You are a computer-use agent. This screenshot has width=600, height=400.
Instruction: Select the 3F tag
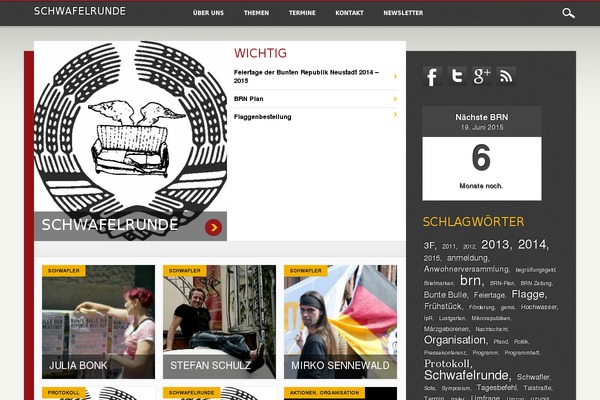click(430, 246)
